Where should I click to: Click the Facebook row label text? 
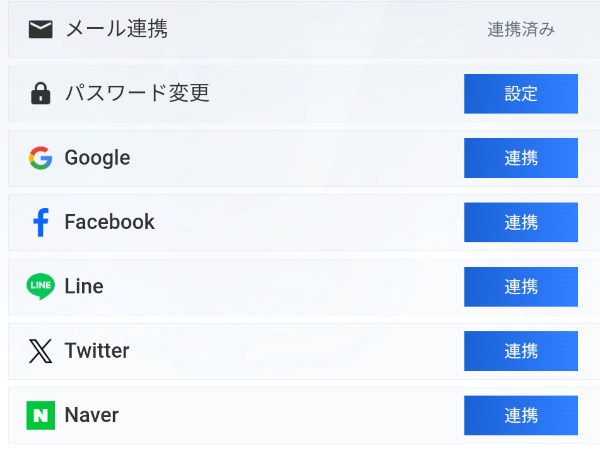[109, 222]
